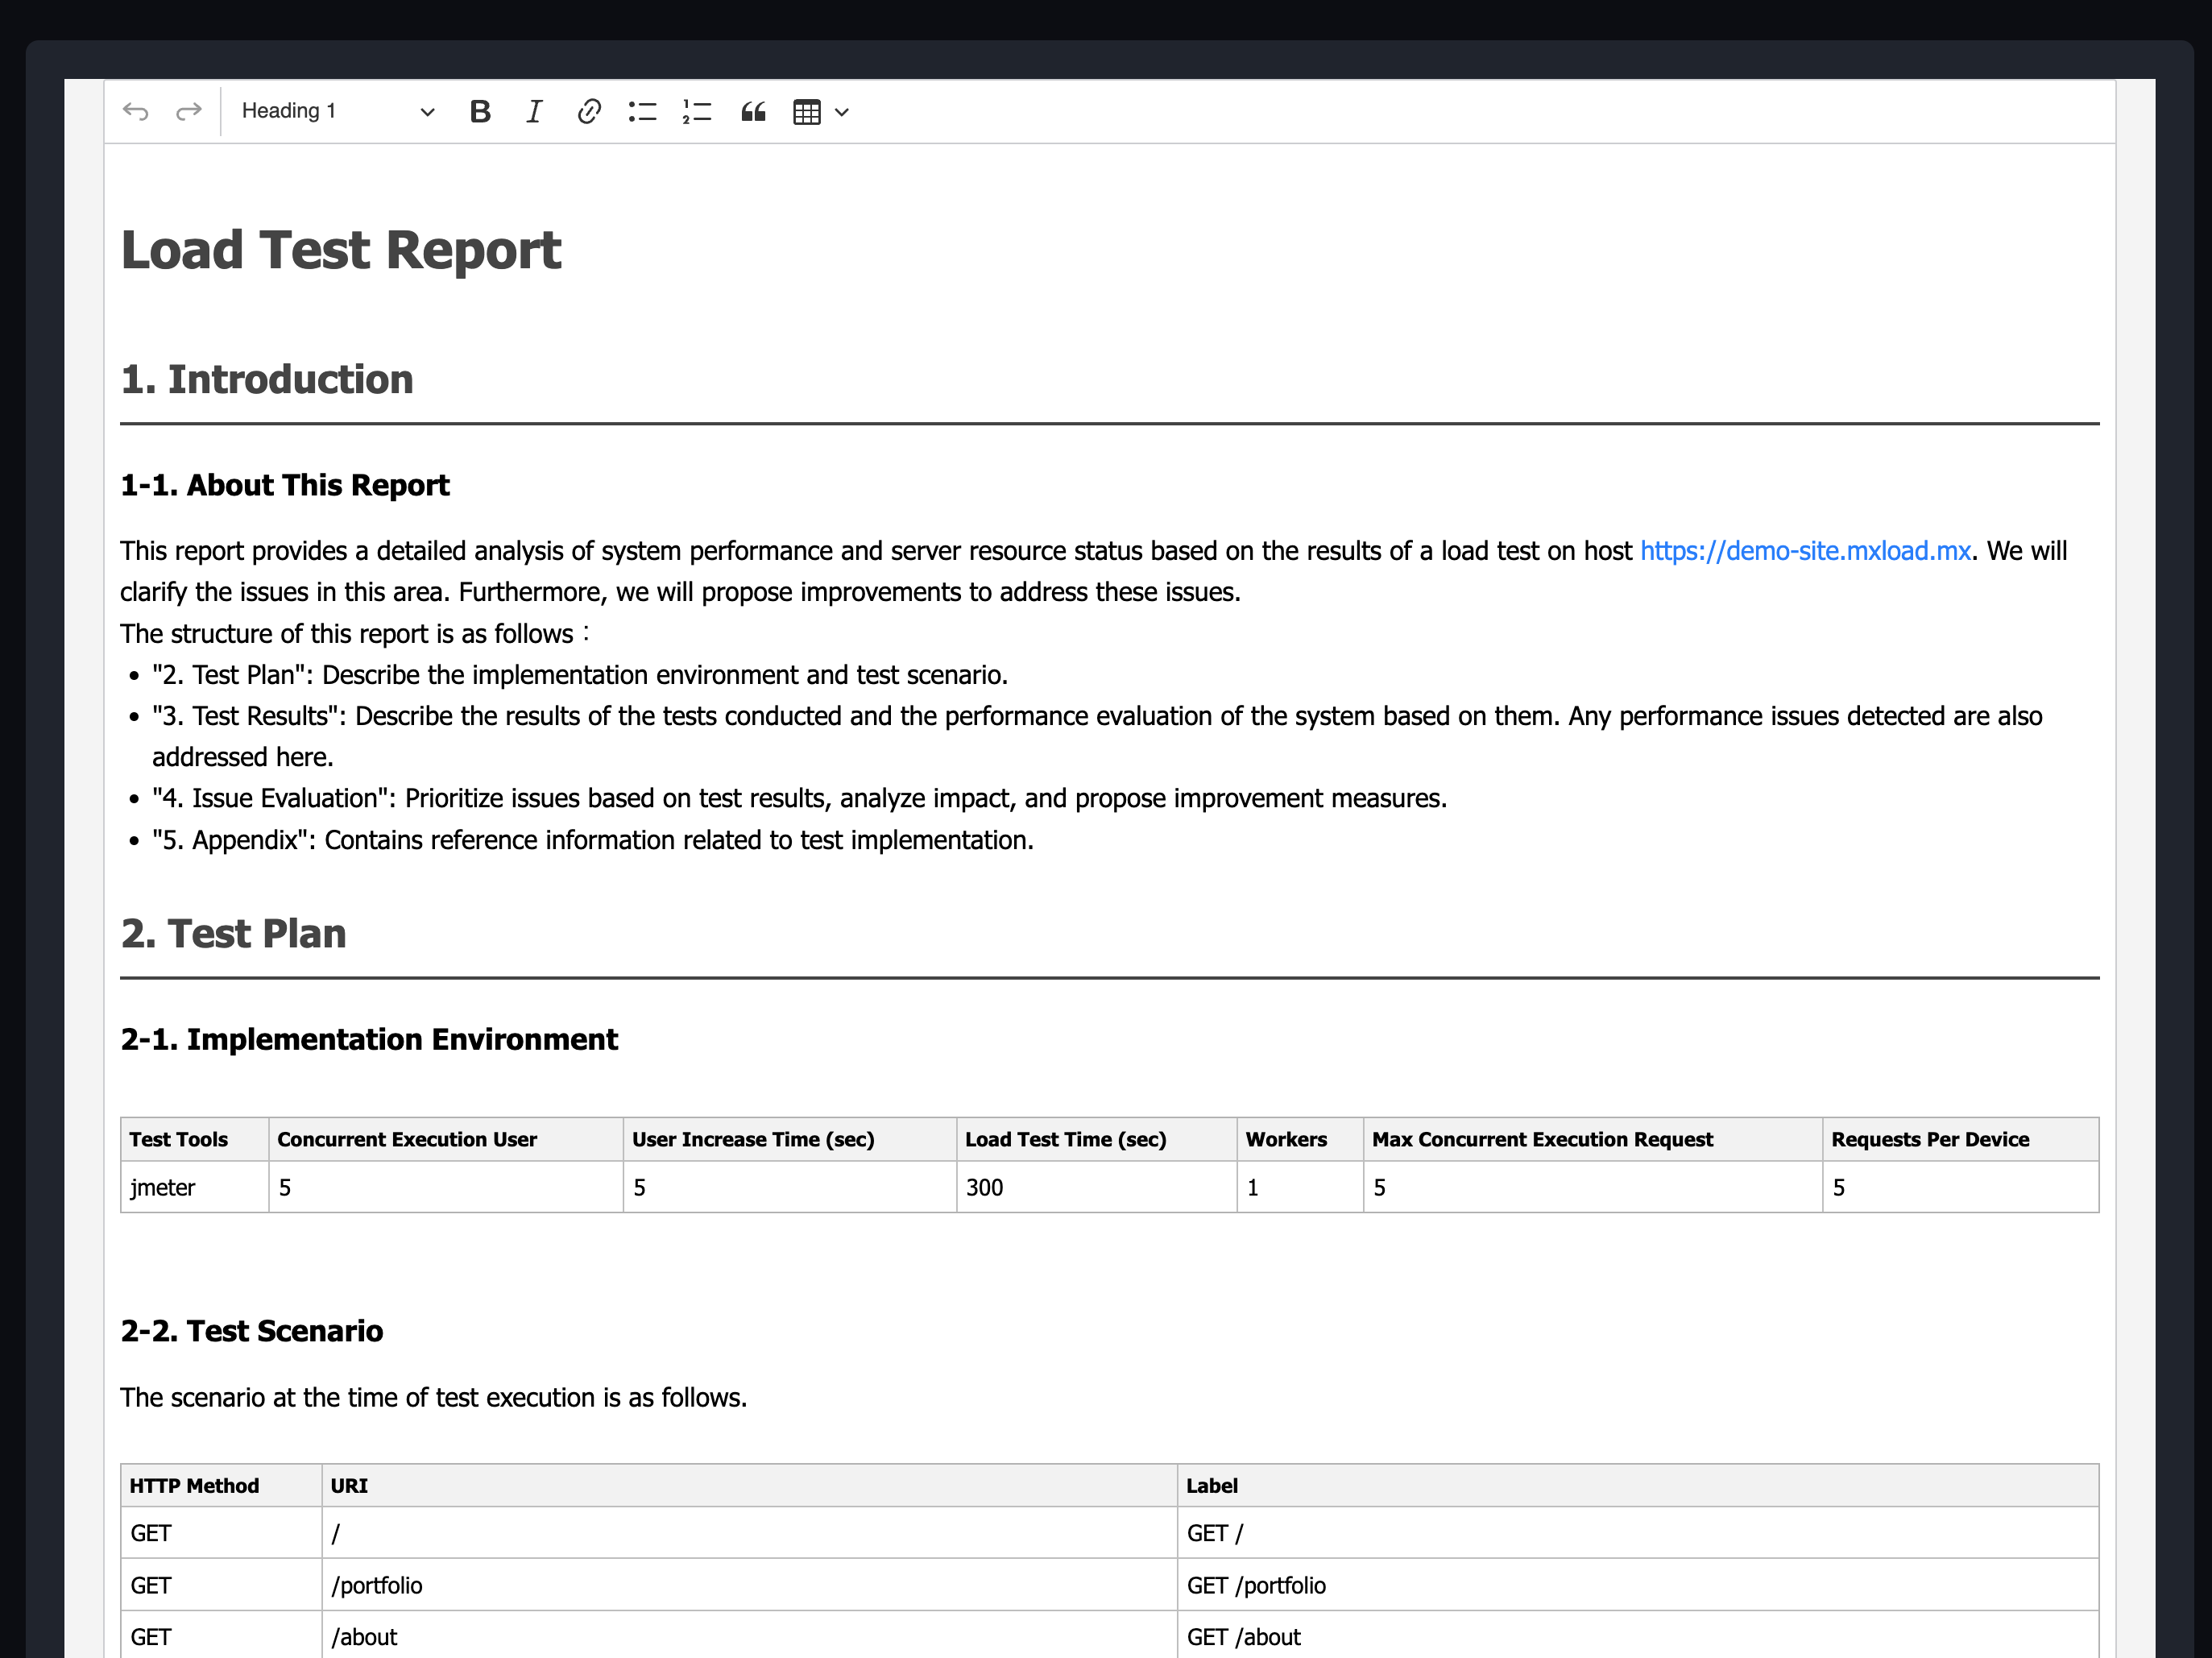2212x1658 pixels.
Task: Click the Undo arrow icon
Action: [136, 111]
